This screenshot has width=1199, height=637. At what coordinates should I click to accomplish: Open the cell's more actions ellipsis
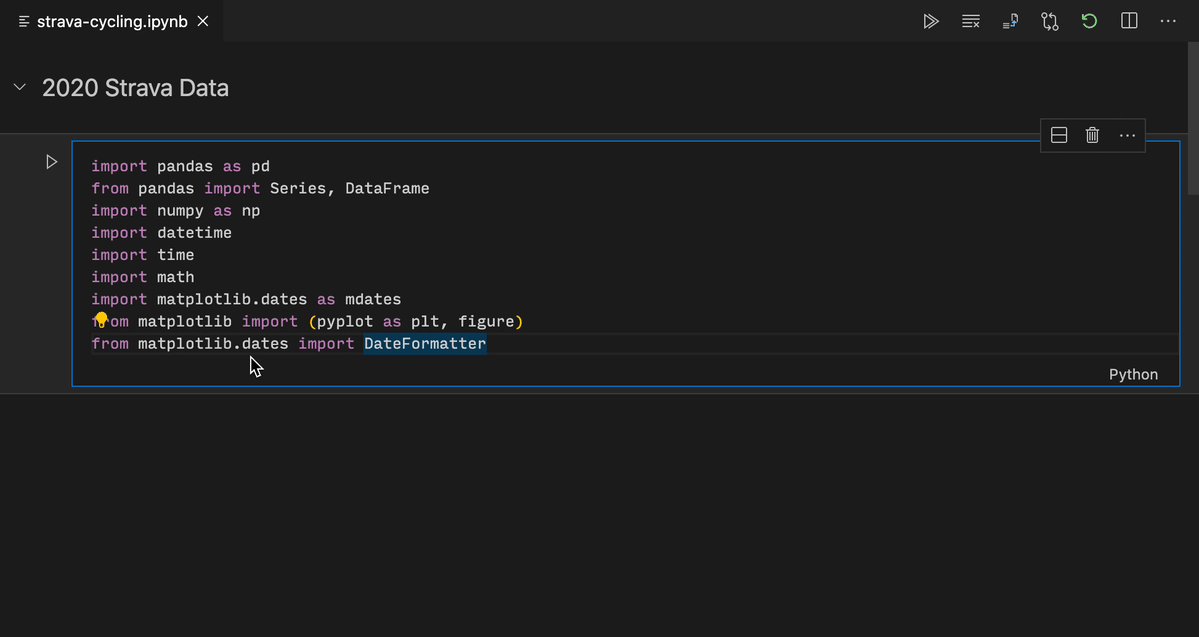(x=1127, y=134)
